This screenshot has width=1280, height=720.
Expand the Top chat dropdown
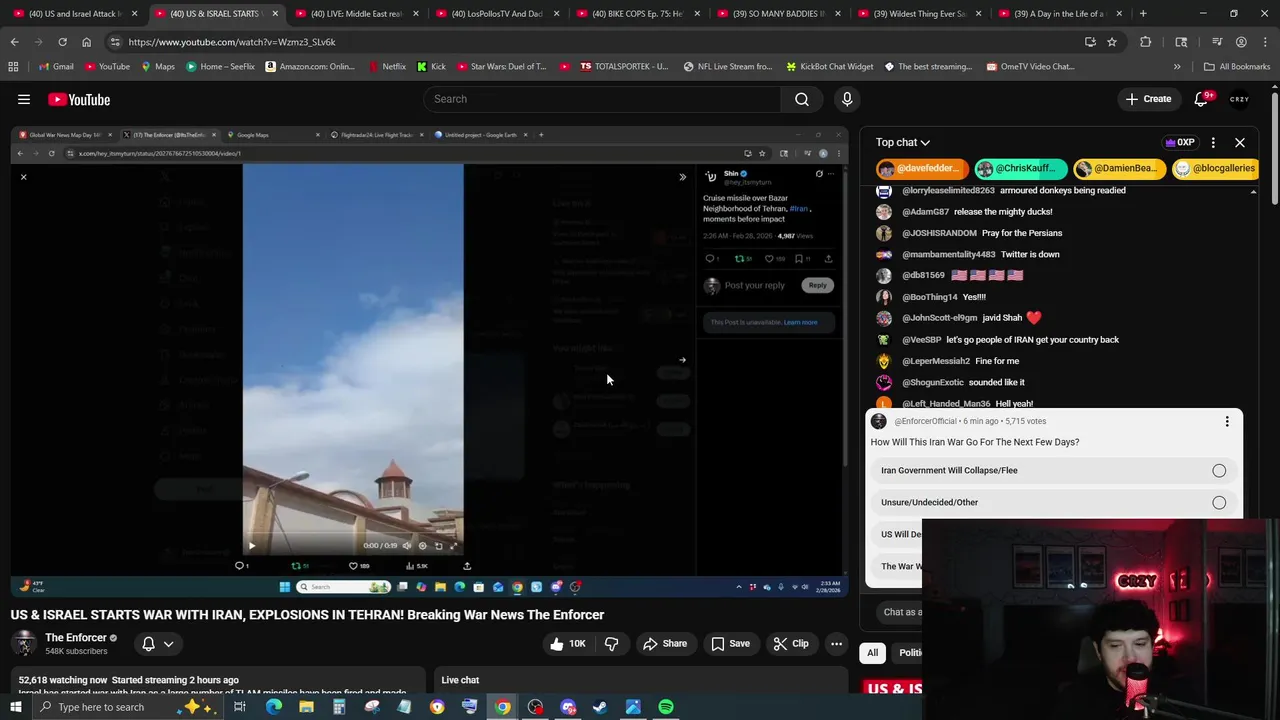tap(903, 143)
